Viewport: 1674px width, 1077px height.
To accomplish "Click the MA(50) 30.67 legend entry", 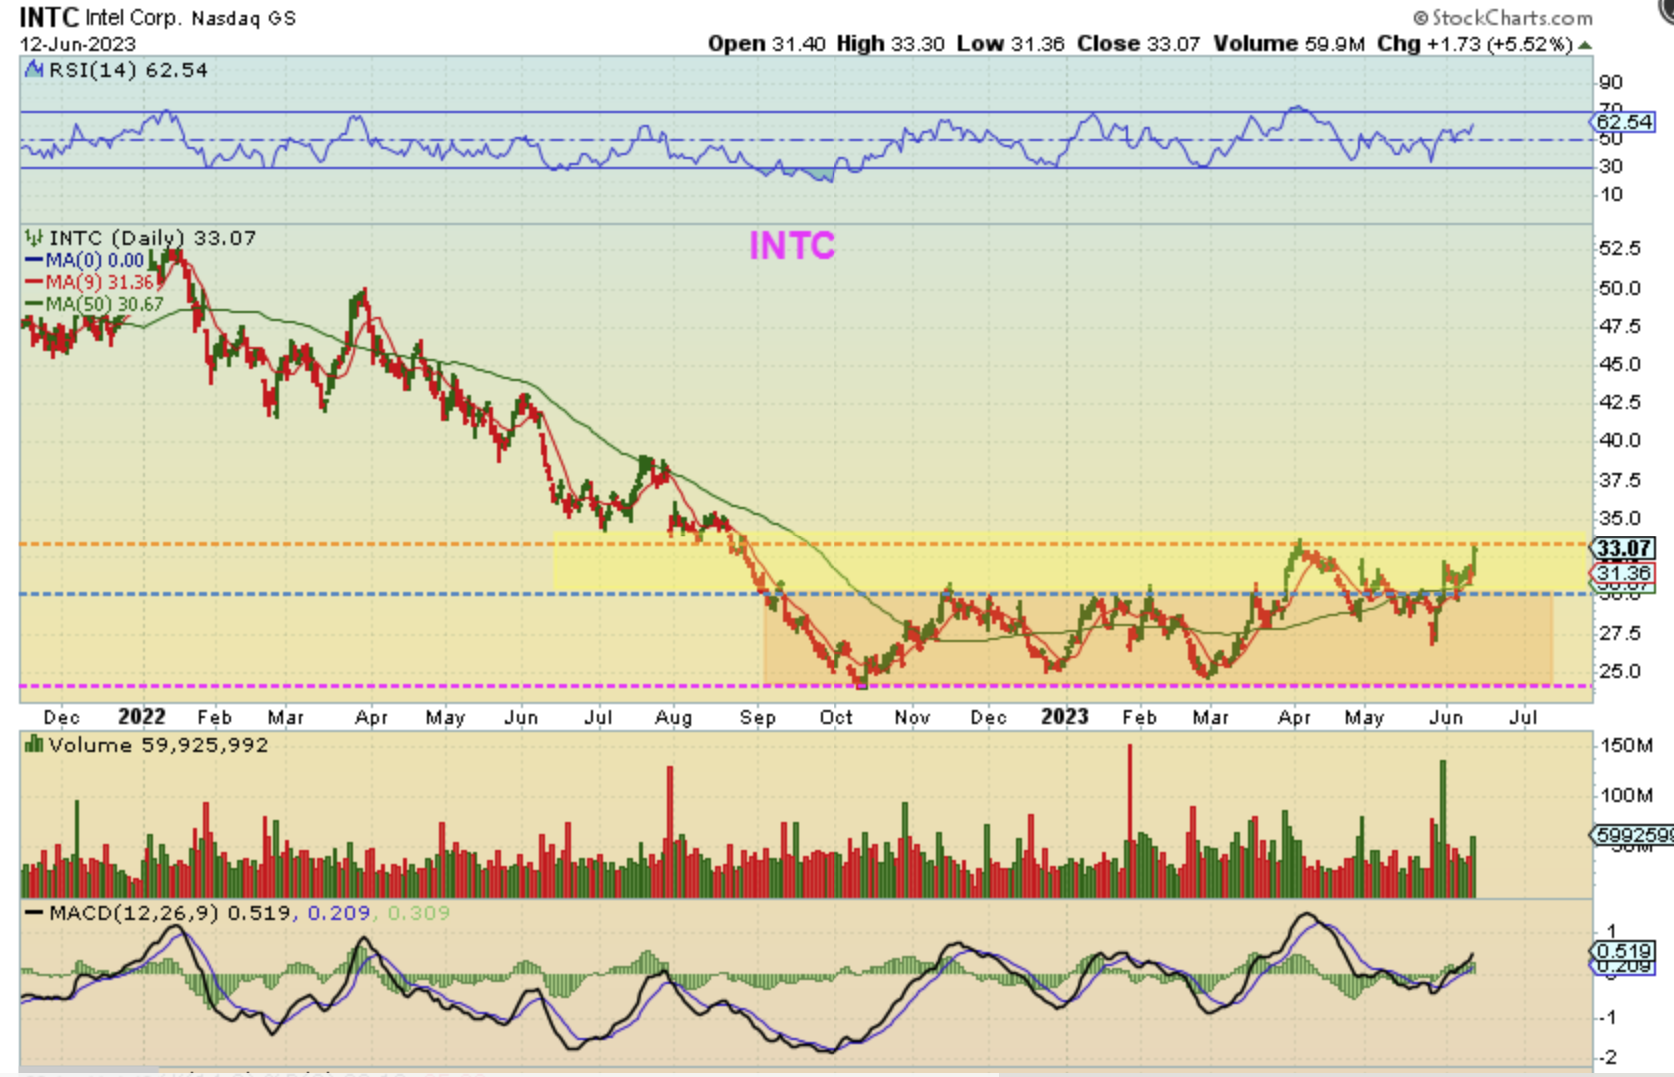I will (105, 304).
